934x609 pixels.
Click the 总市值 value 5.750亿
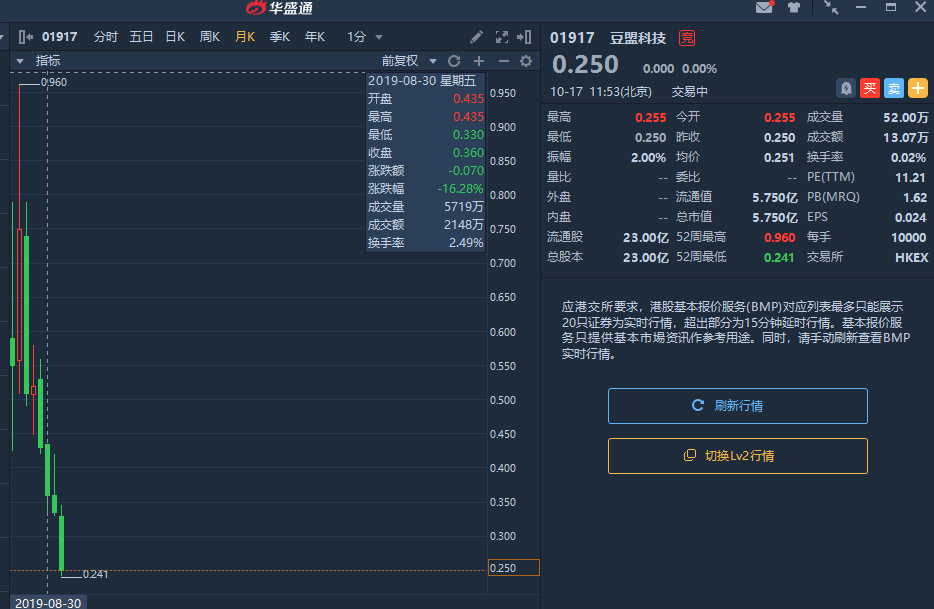click(775, 218)
